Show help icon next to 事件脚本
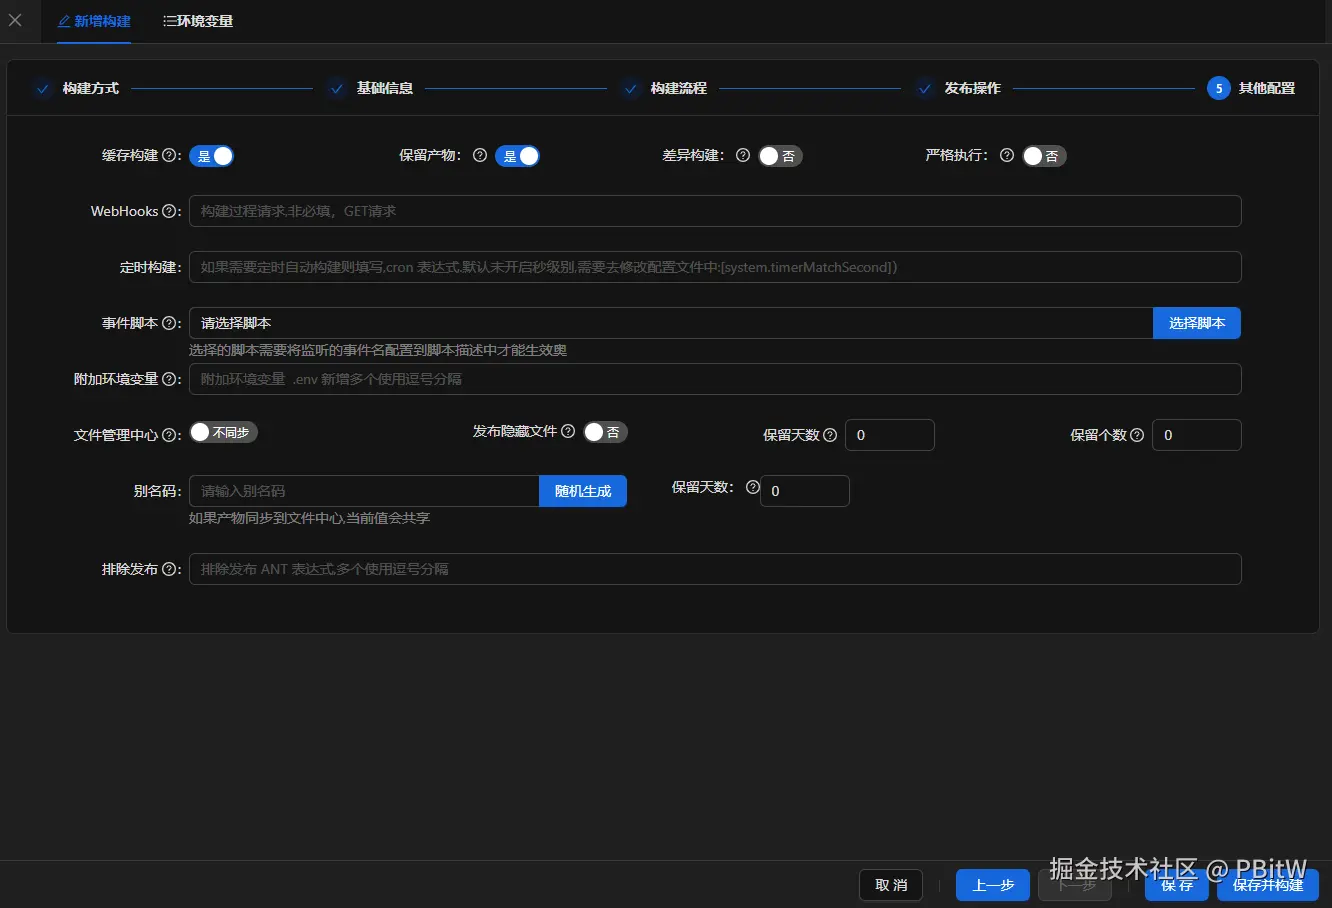Viewport: 1332px width, 908px height. 169,323
